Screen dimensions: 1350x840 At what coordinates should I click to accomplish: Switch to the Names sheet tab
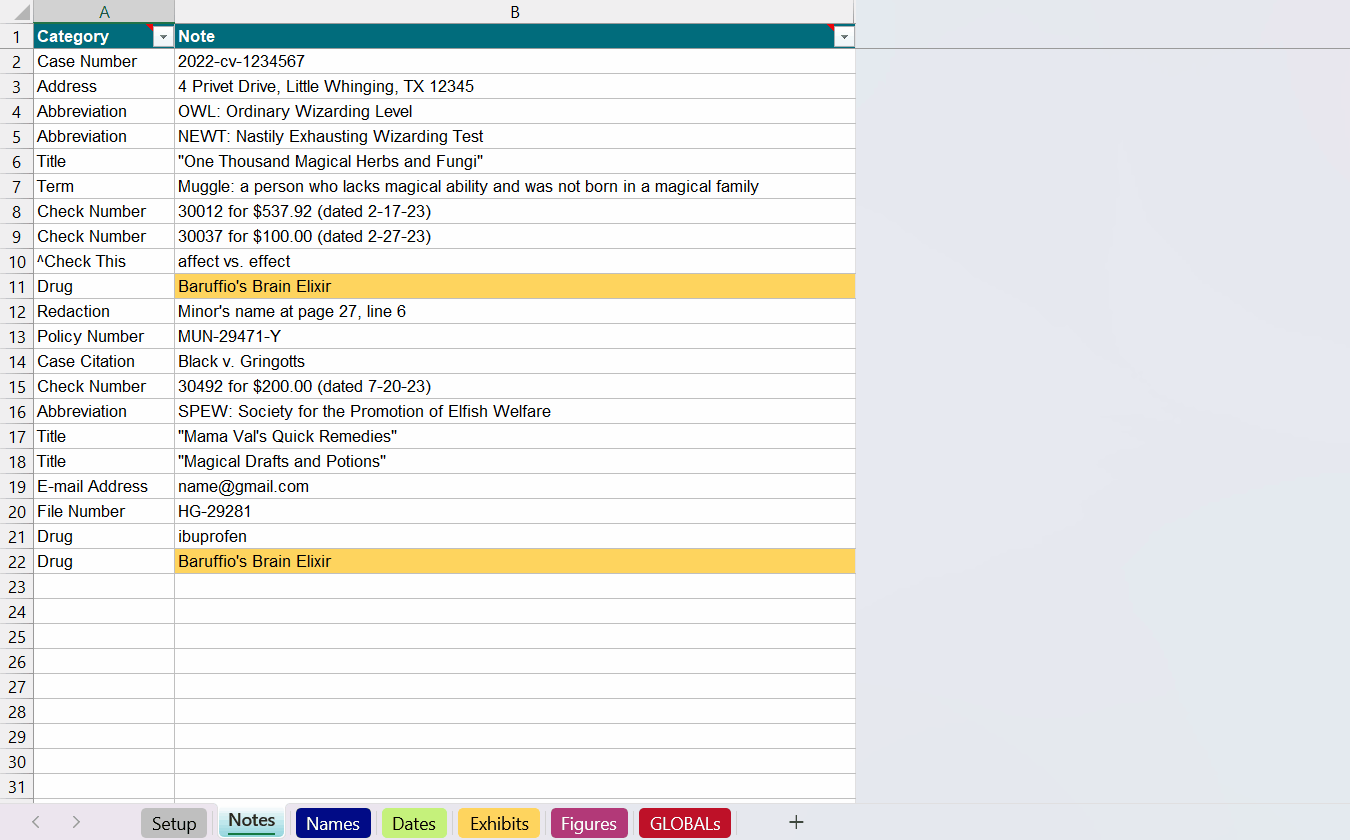pos(333,823)
